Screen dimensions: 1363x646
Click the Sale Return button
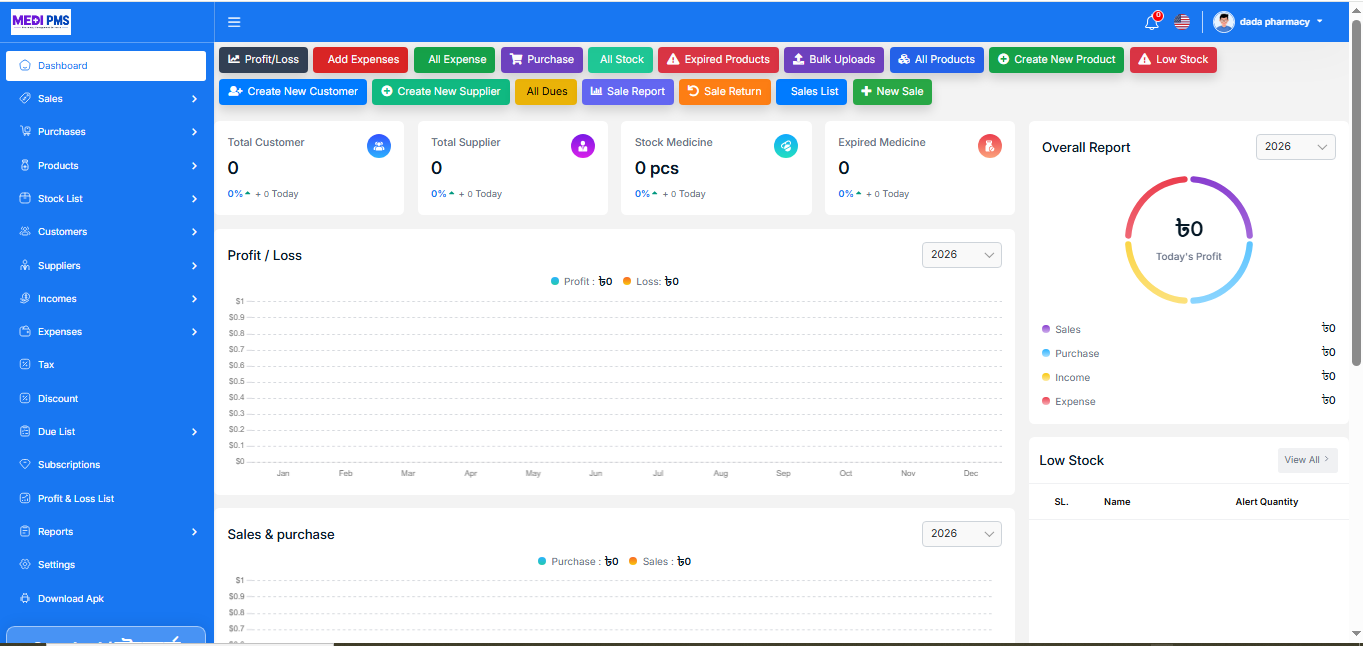point(725,92)
